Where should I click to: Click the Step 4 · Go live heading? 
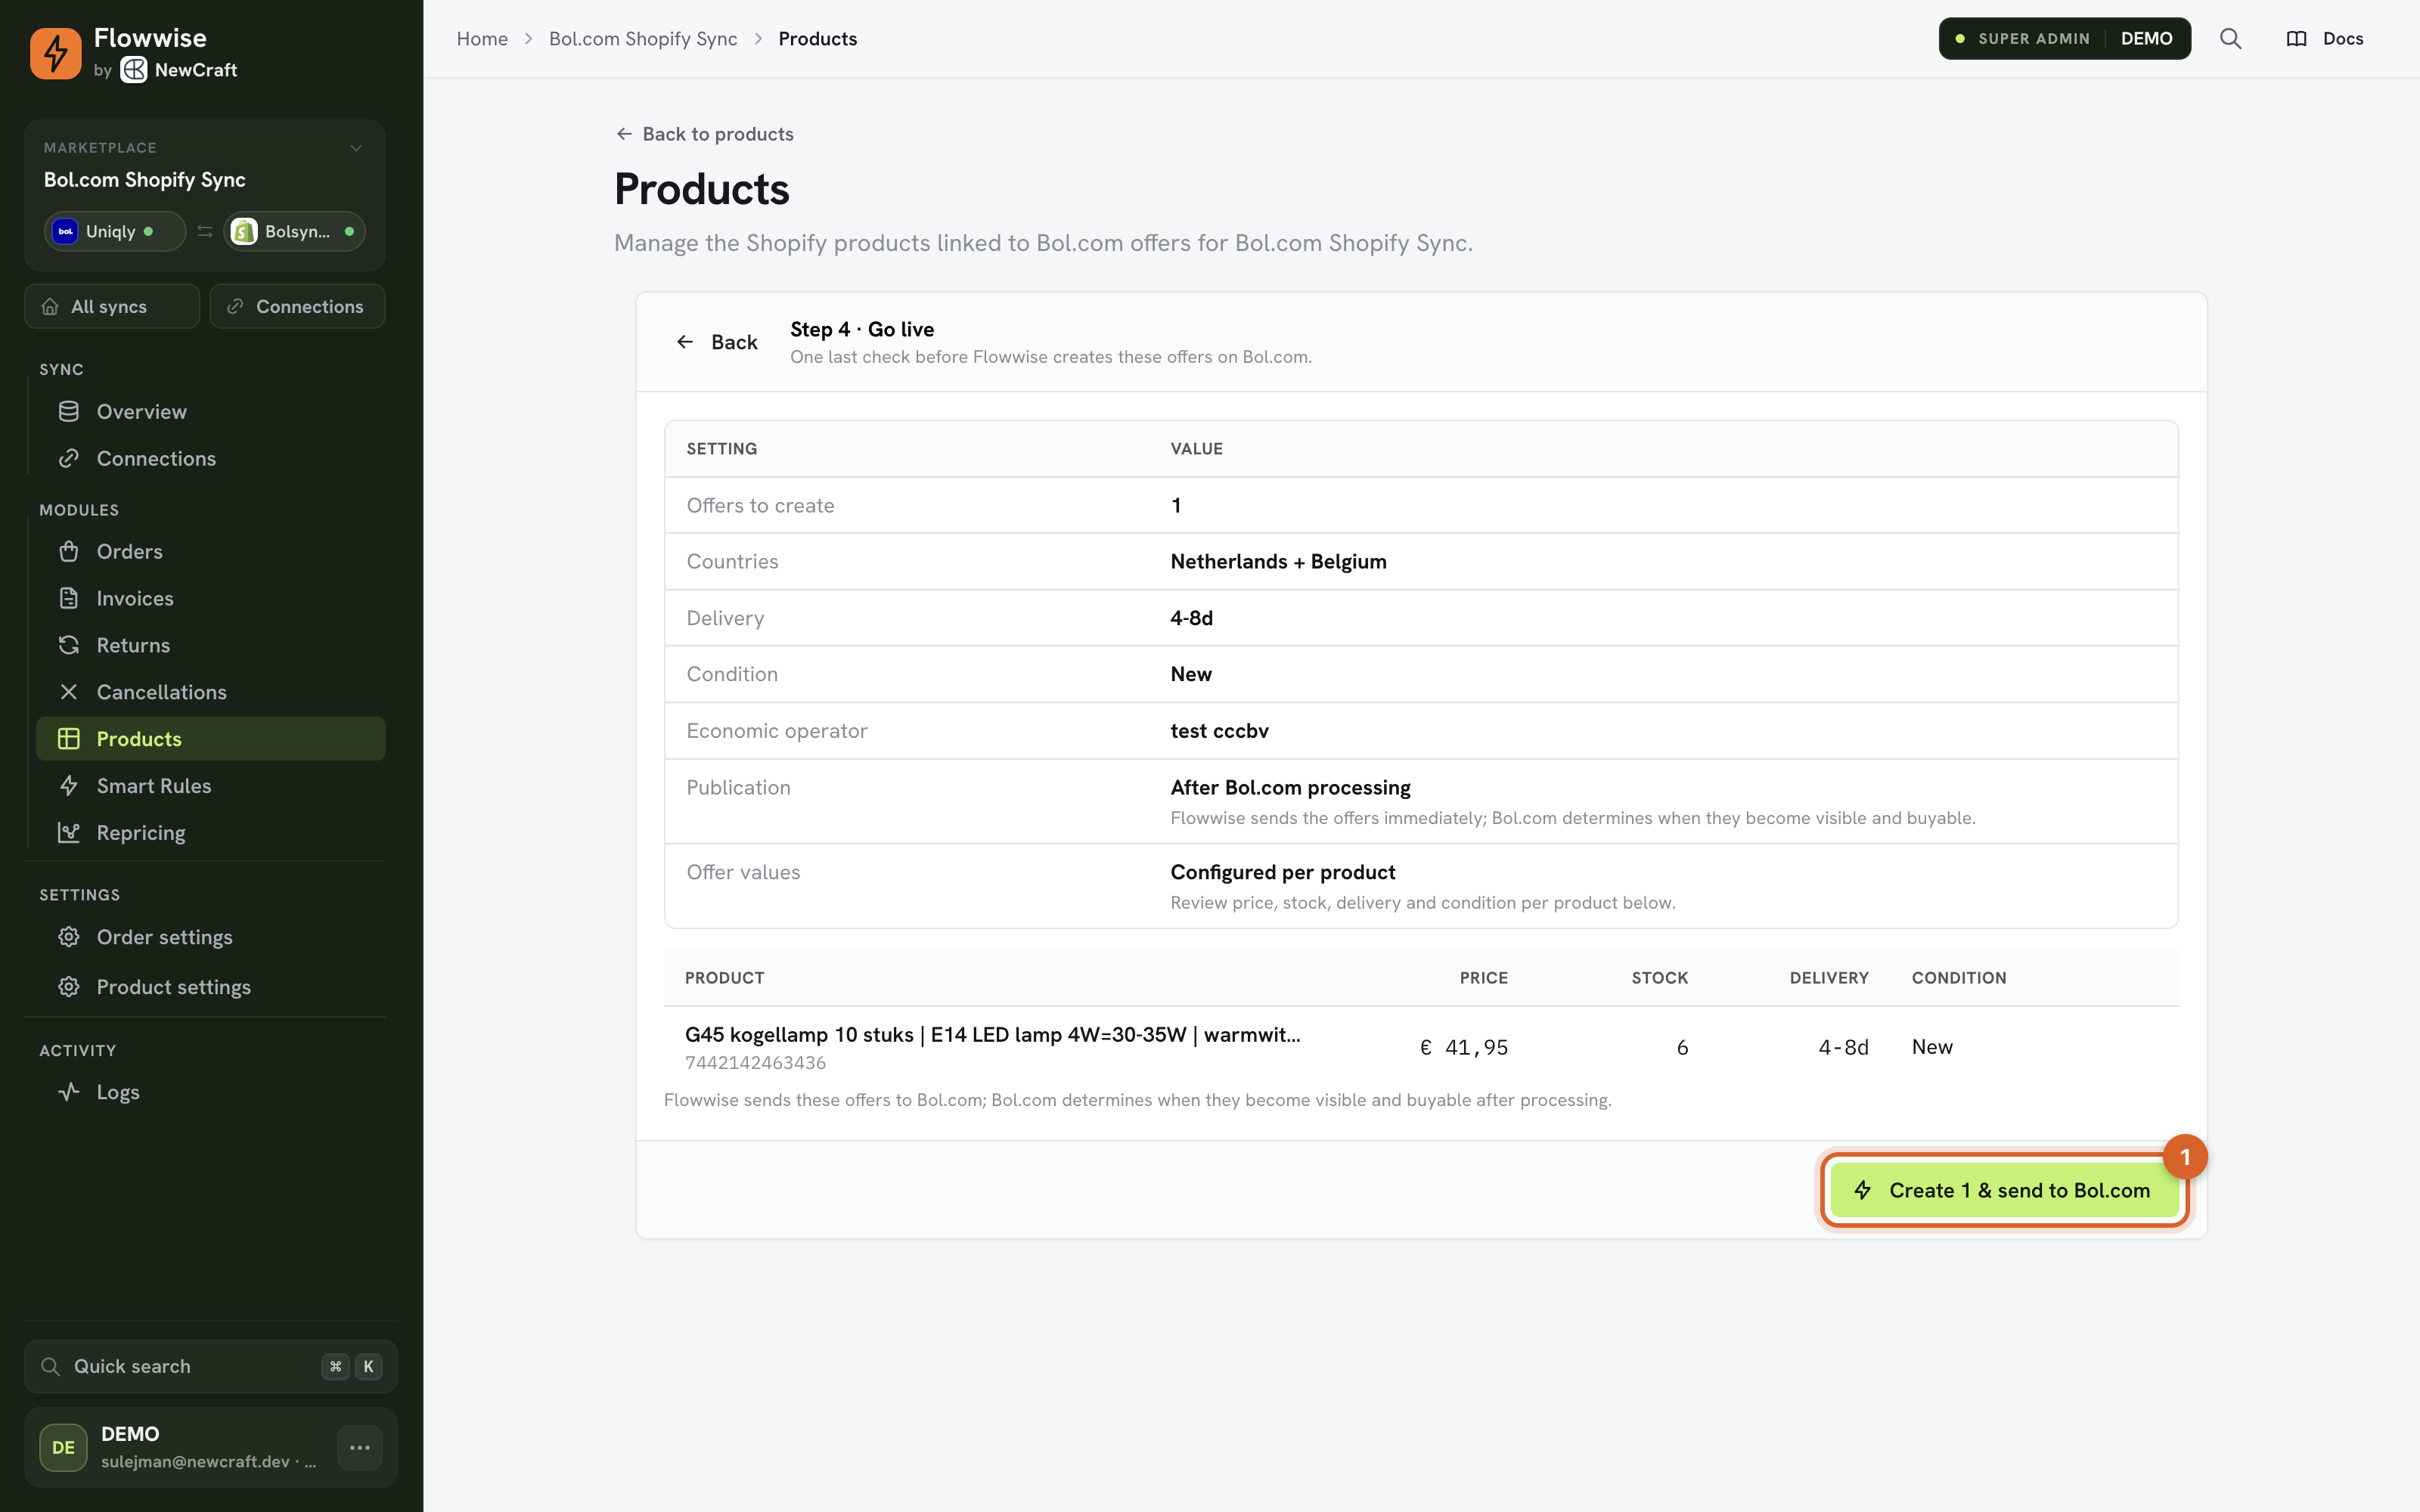click(862, 329)
